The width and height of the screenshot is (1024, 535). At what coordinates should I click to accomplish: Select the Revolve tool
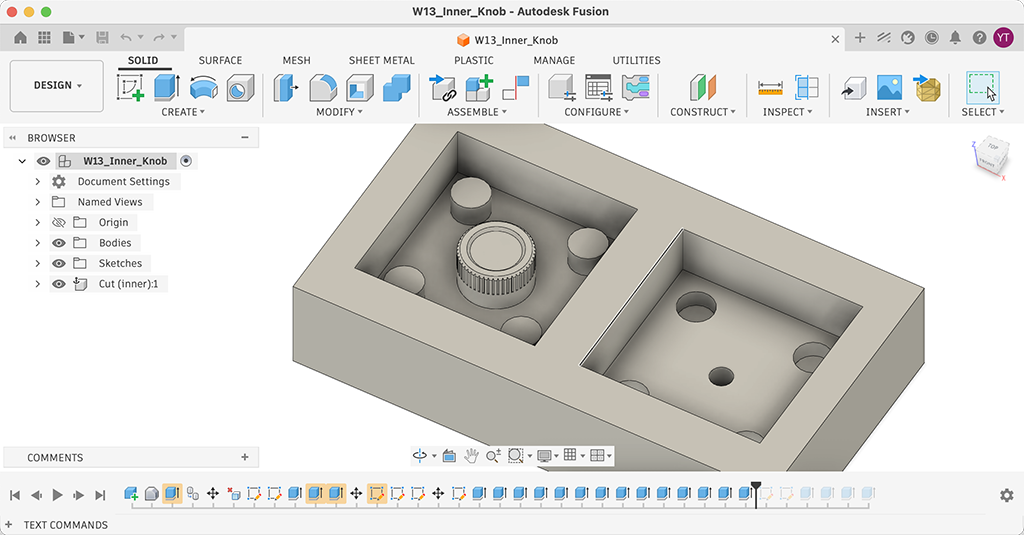coord(203,88)
